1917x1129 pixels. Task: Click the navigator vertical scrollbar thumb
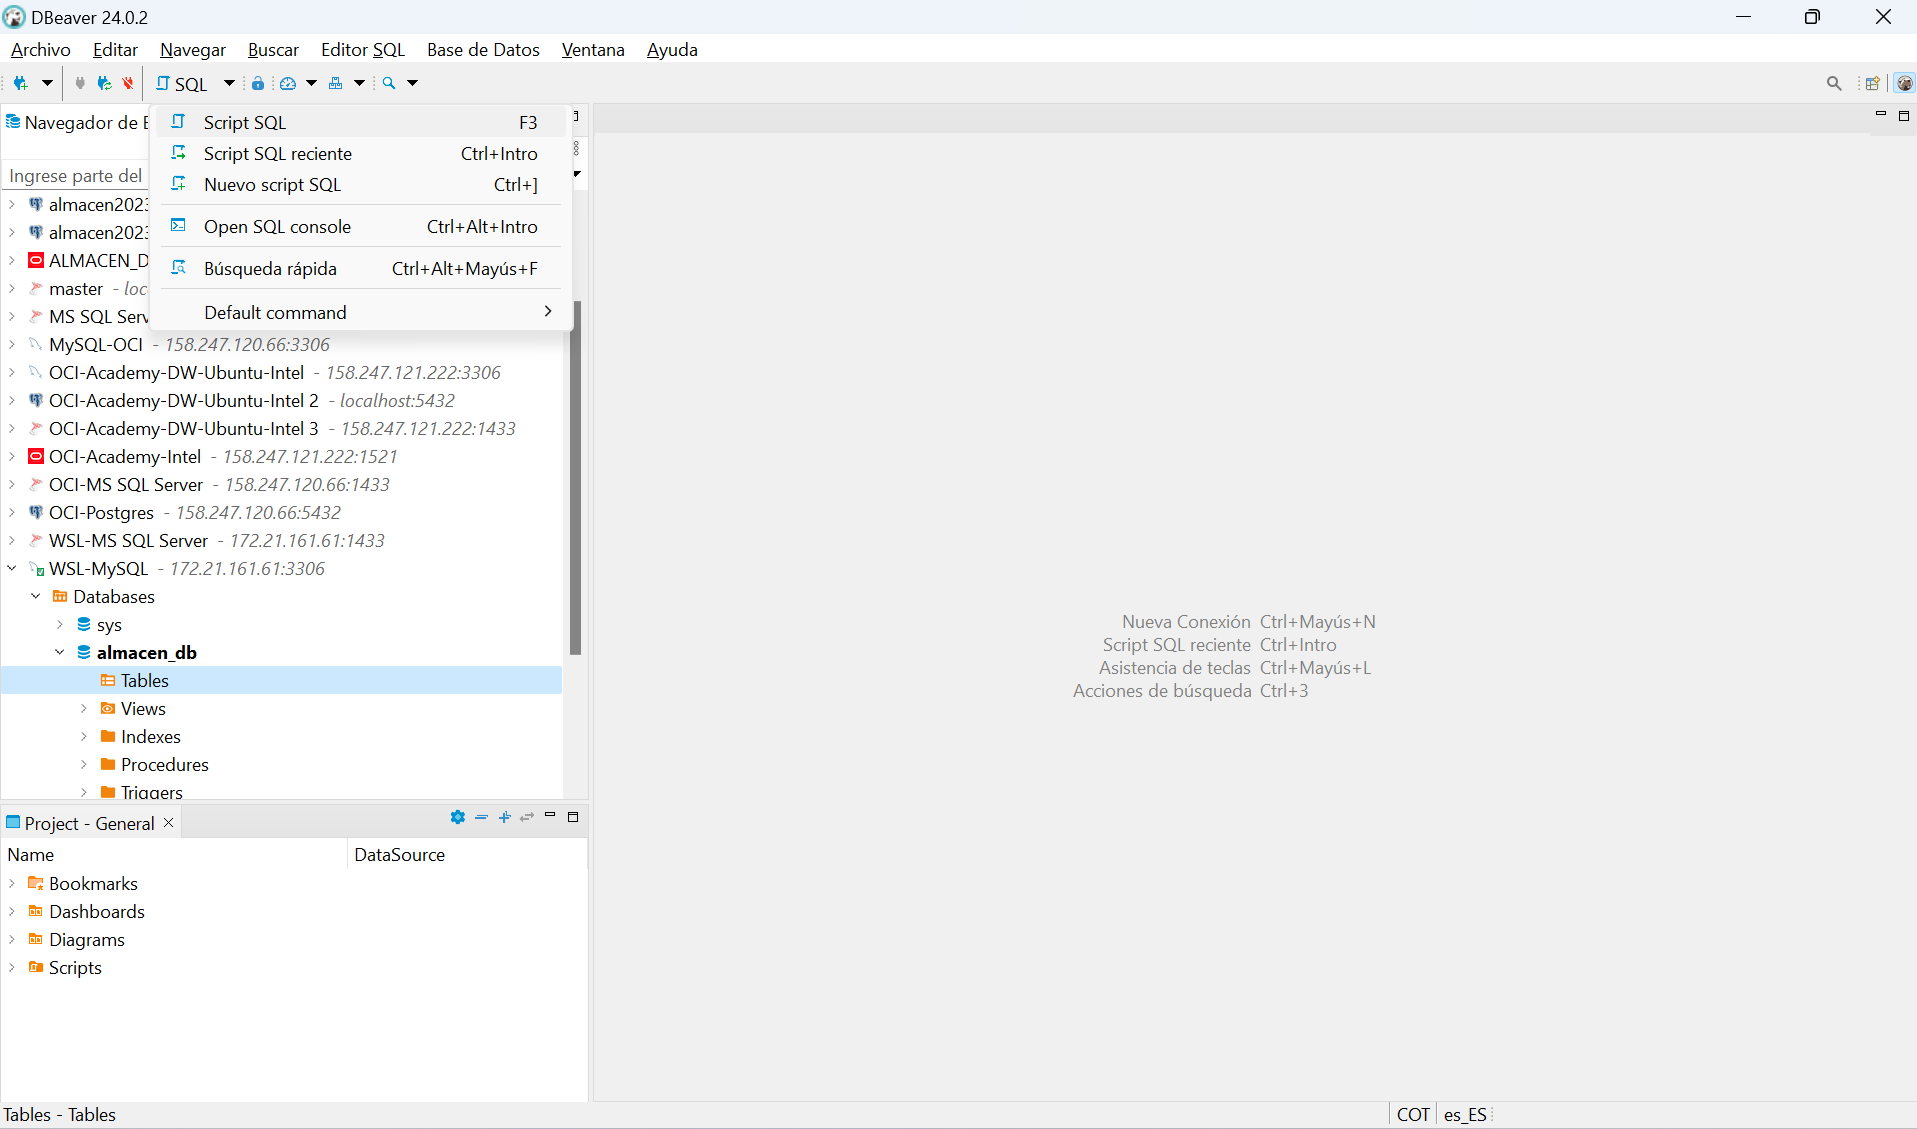point(576,478)
